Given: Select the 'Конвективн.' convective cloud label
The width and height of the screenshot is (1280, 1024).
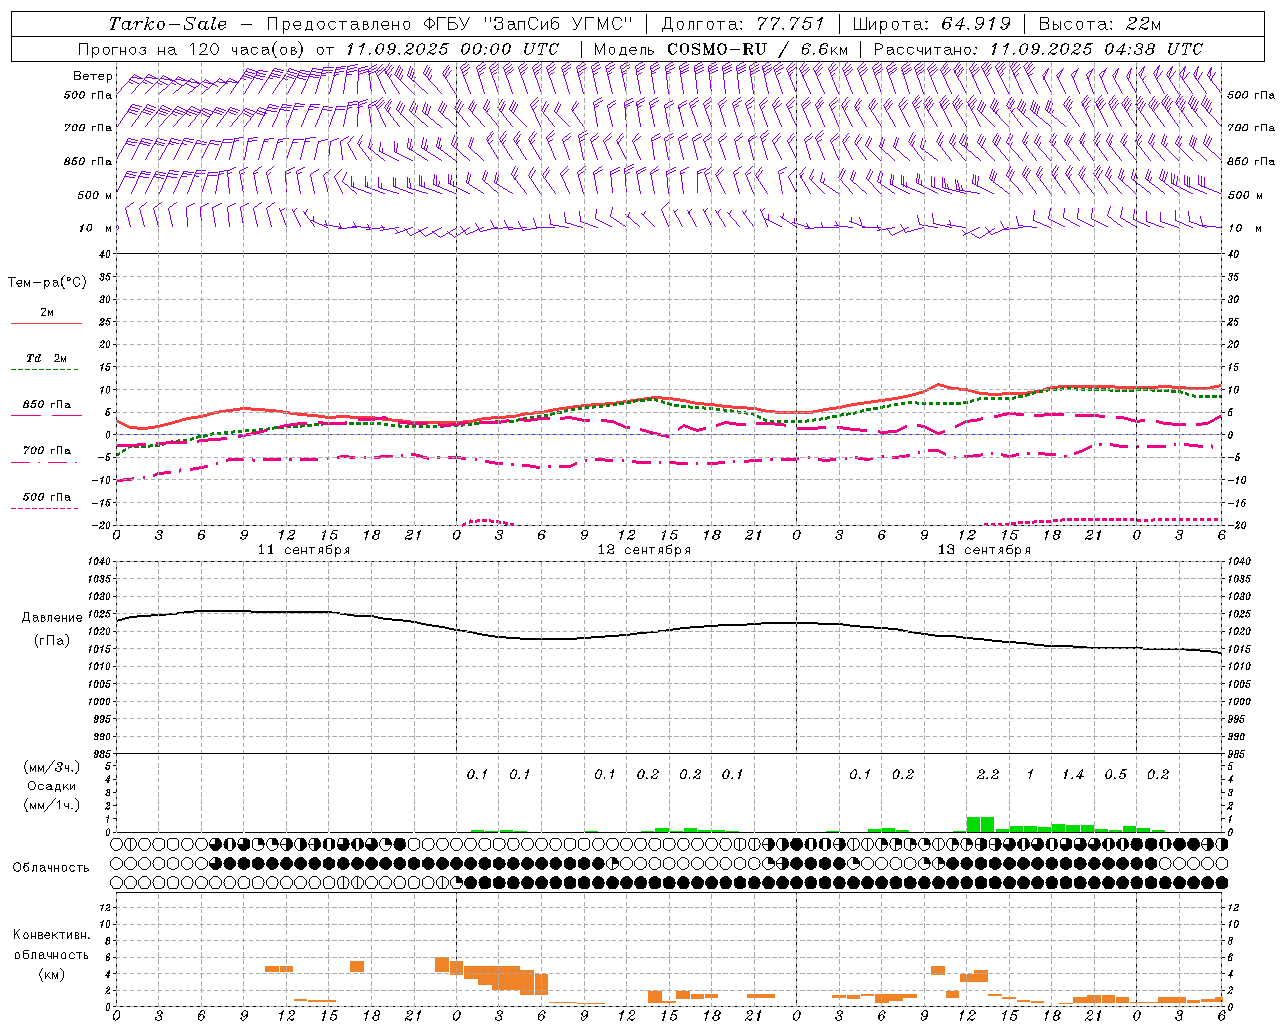Looking at the screenshot, I should (x=51, y=935).
